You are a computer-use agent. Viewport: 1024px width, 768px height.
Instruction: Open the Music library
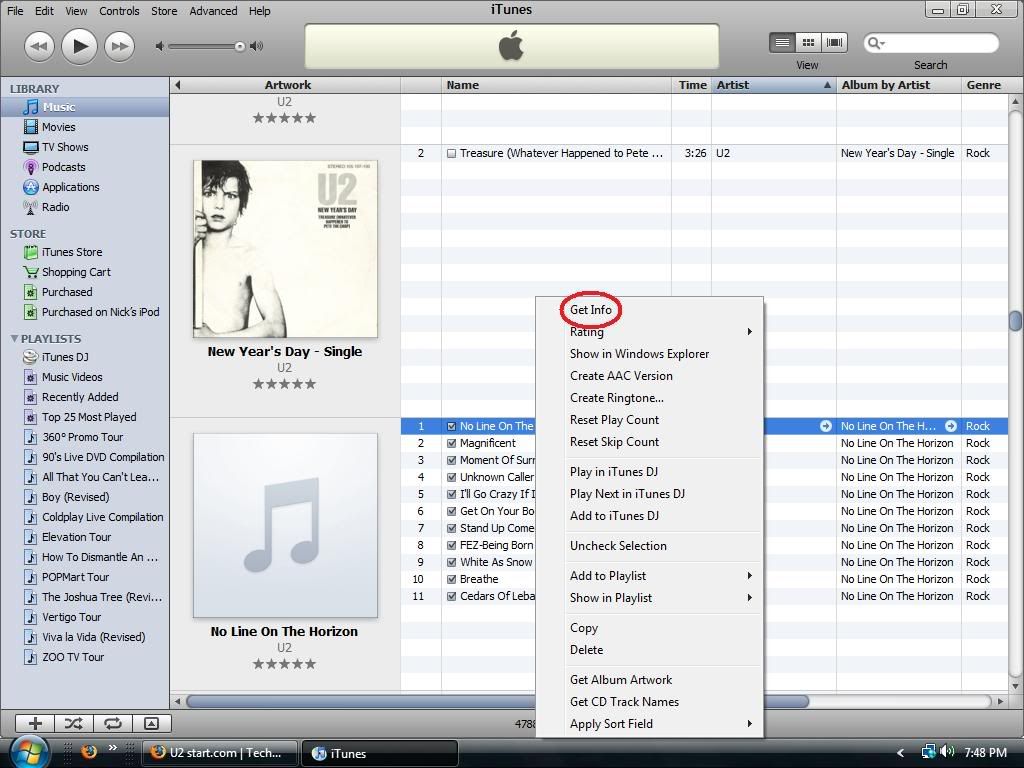(x=59, y=107)
